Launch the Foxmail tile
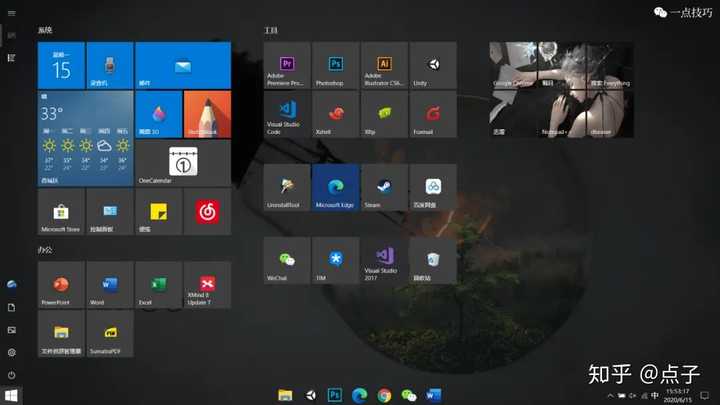 click(433, 114)
